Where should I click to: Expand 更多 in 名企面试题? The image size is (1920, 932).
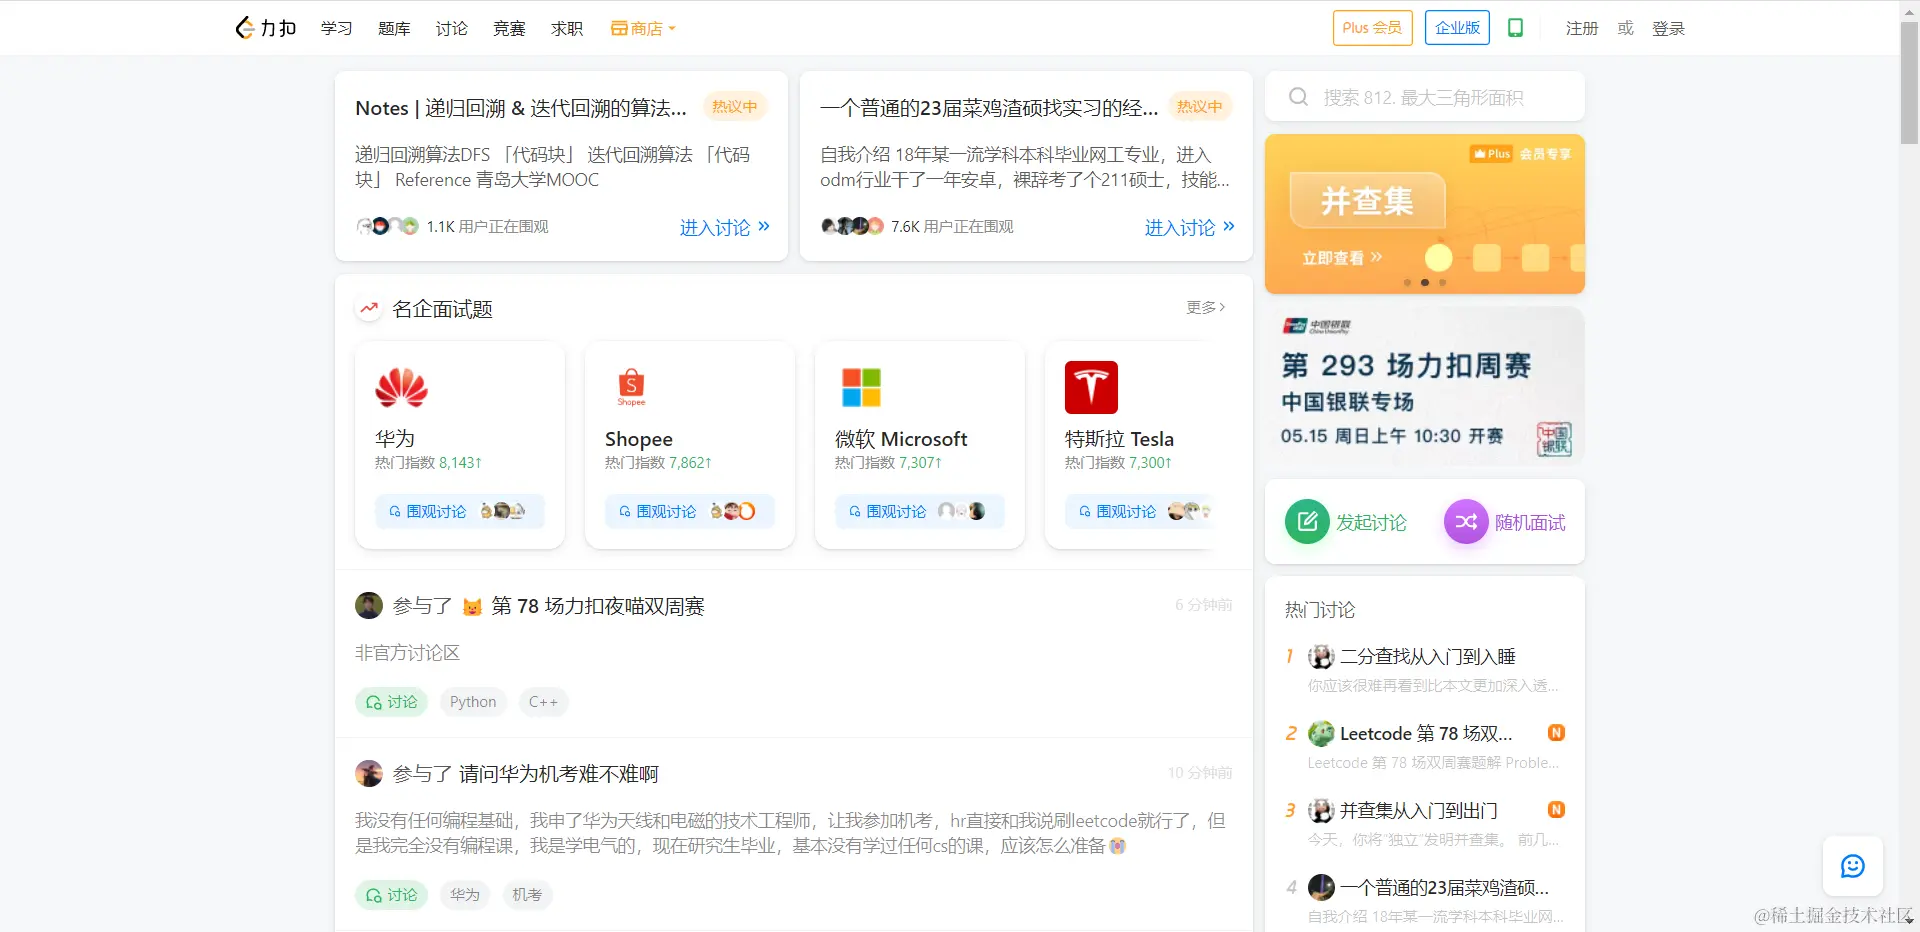coord(1205,307)
